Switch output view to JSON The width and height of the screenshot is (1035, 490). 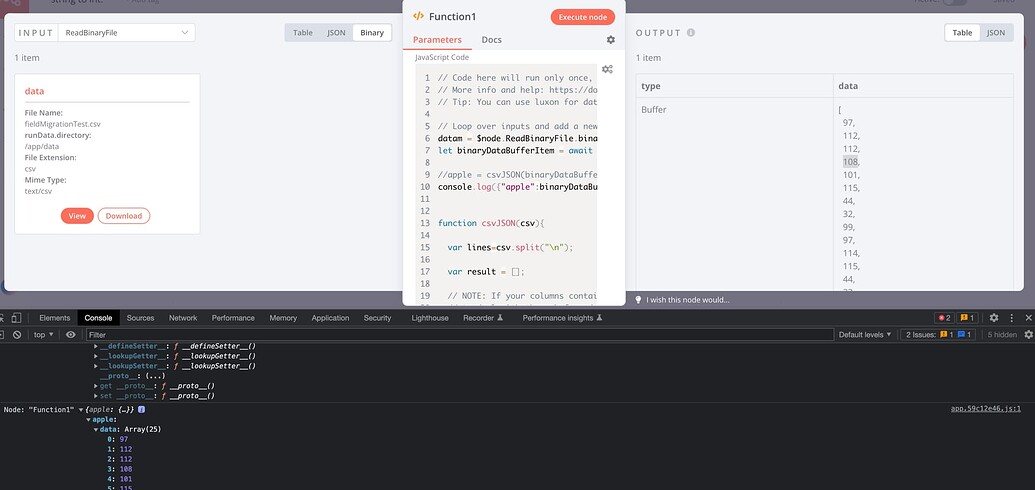tap(996, 32)
